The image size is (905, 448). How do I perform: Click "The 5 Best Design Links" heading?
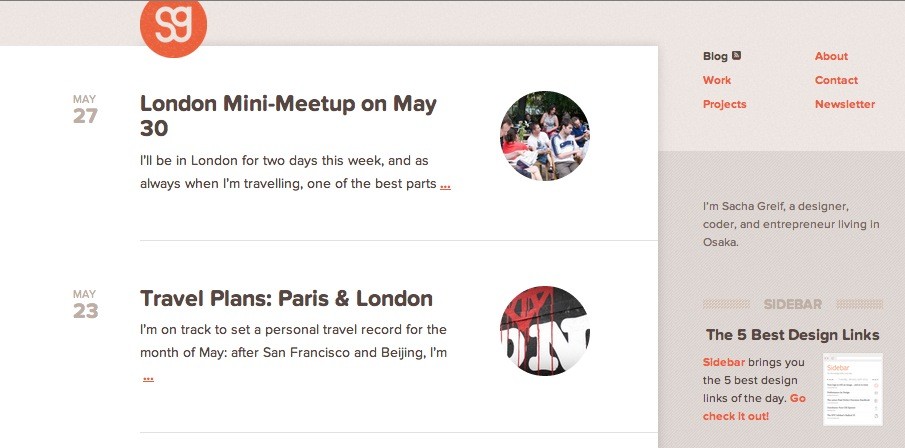click(x=792, y=335)
